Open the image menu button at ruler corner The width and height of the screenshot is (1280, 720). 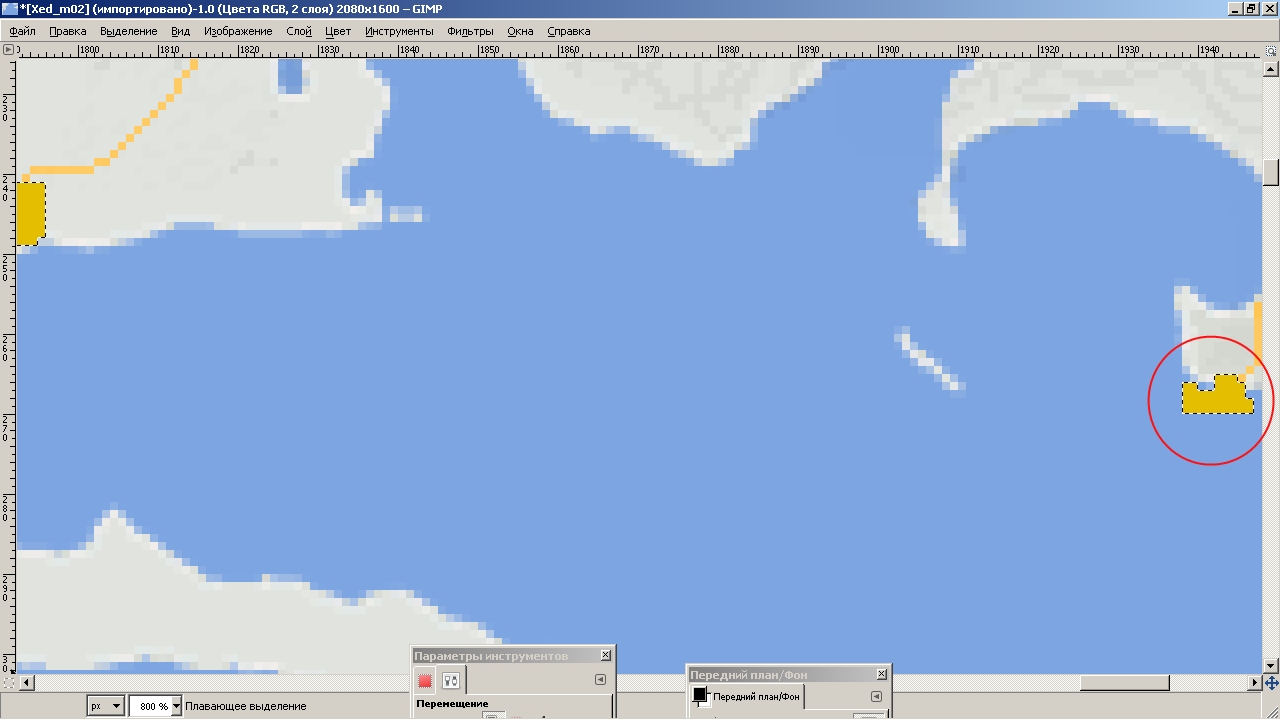pyautogui.click(x=8, y=48)
